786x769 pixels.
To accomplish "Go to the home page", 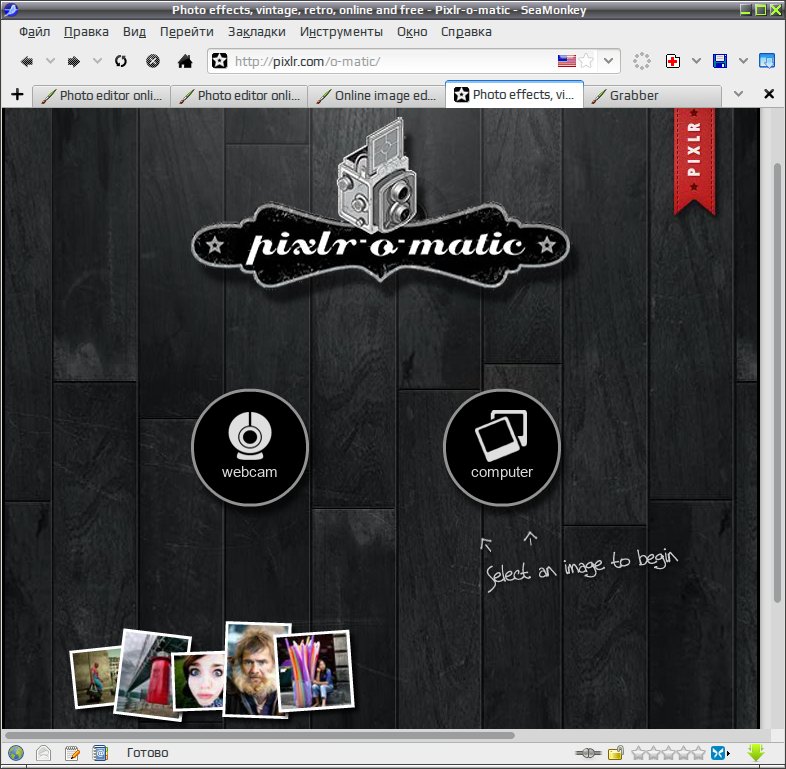I will pyautogui.click(x=185, y=61).
